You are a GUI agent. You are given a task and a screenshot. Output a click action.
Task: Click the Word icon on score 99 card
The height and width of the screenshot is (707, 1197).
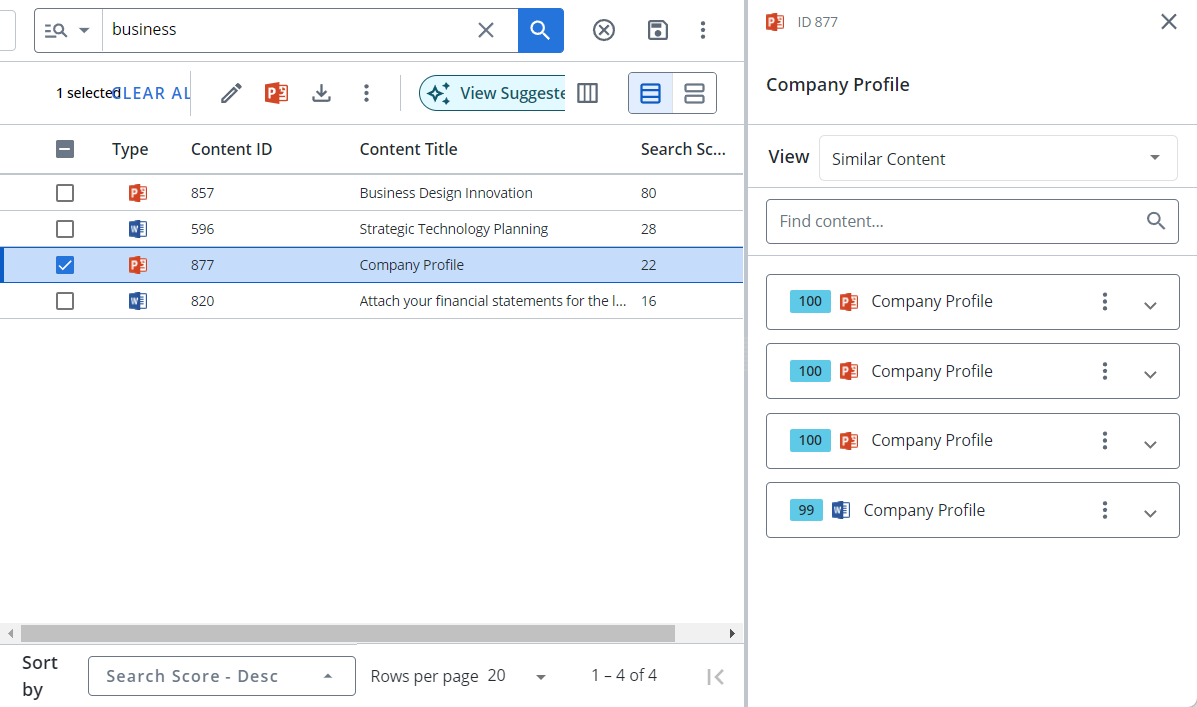point(840,510)
